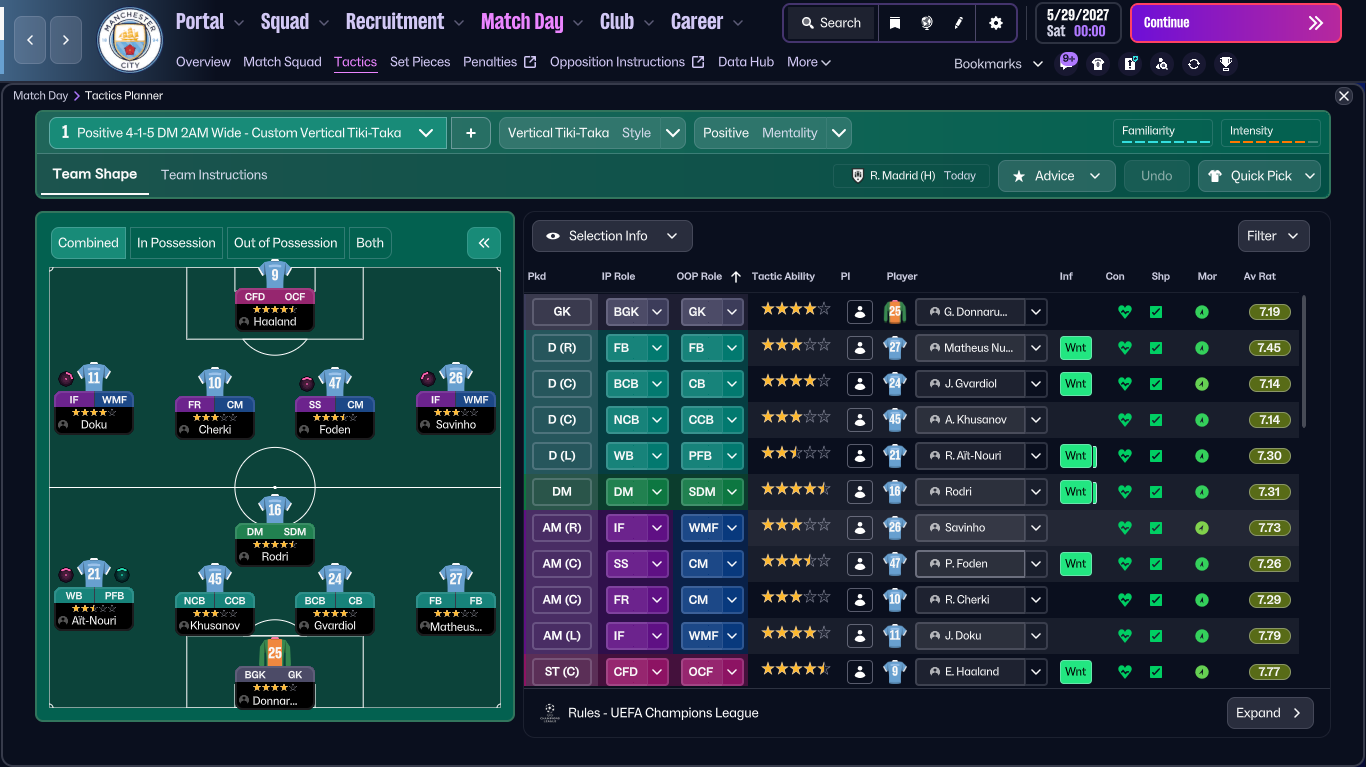The image size is (1366, 767).
Task: Open Positive Mentality dropdown
Action: coord(772,133)
